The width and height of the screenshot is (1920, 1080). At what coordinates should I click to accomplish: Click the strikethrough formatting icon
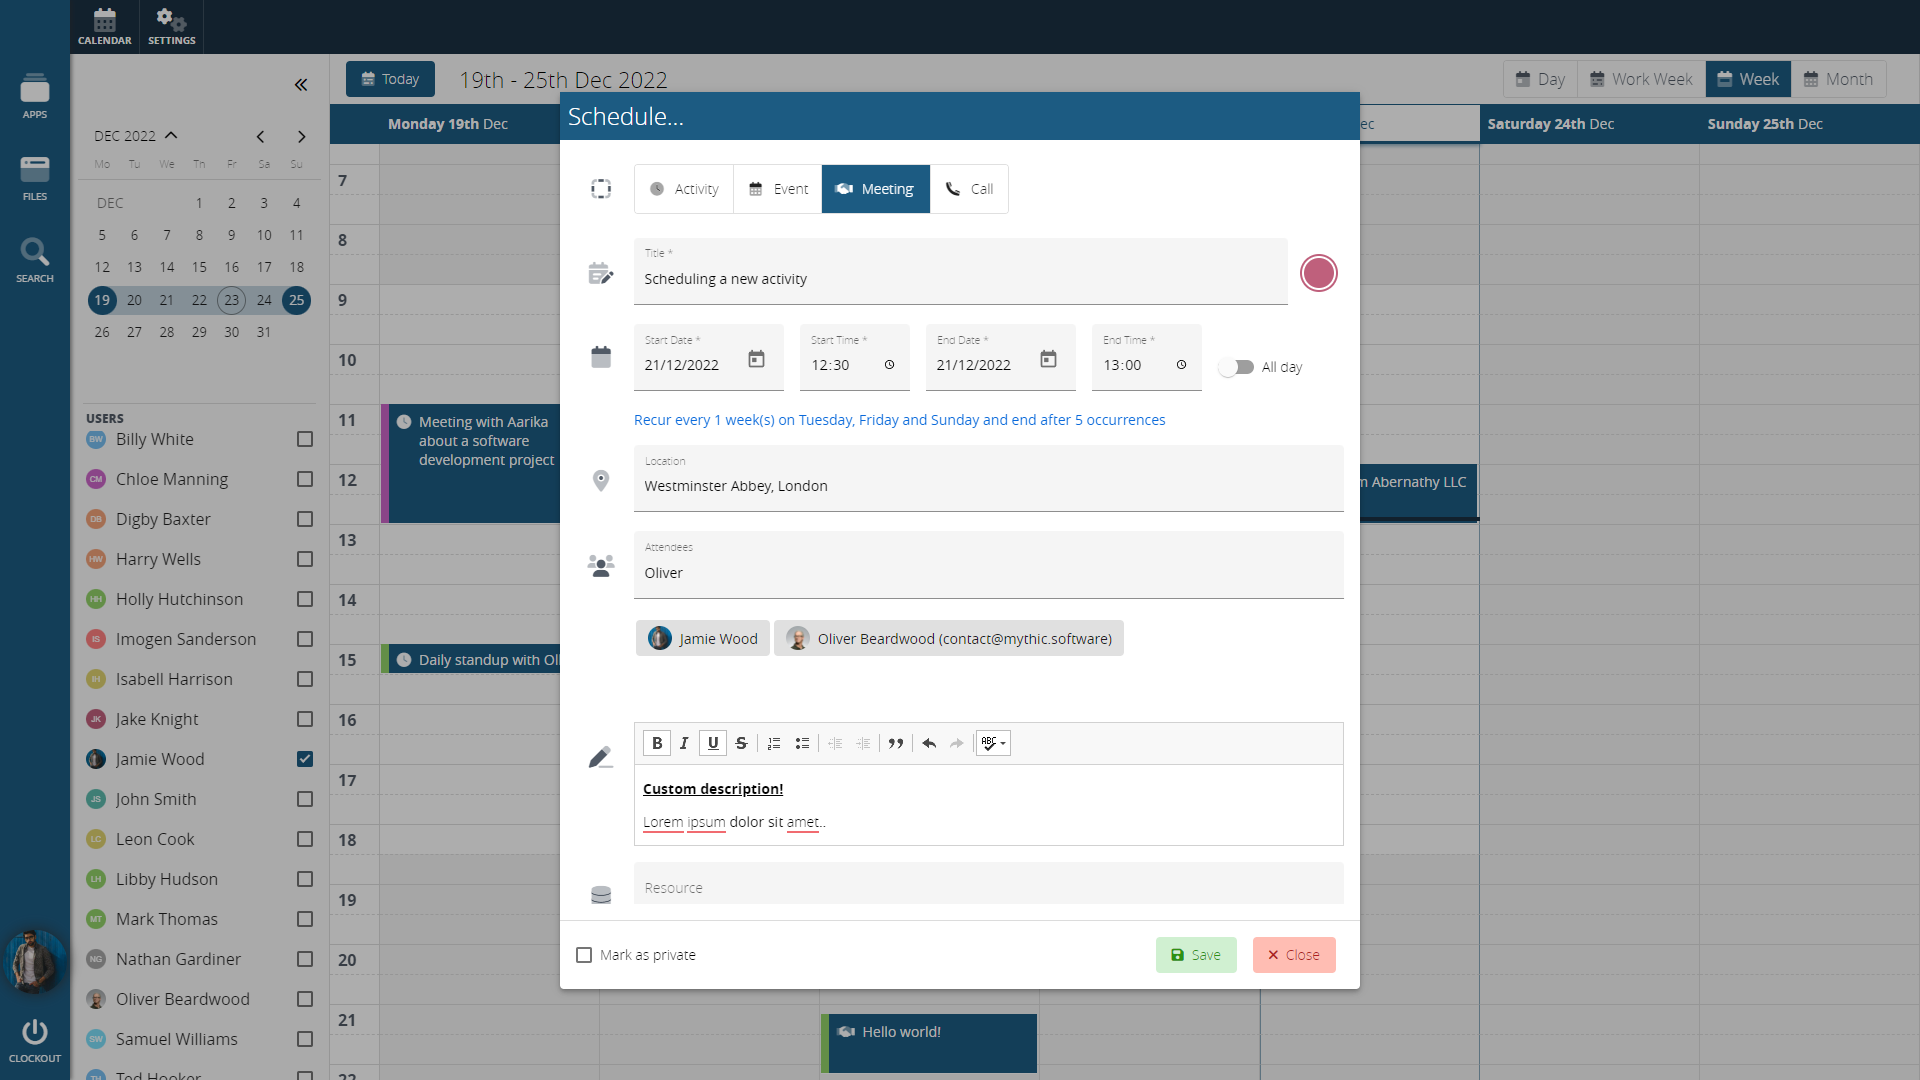741,743
